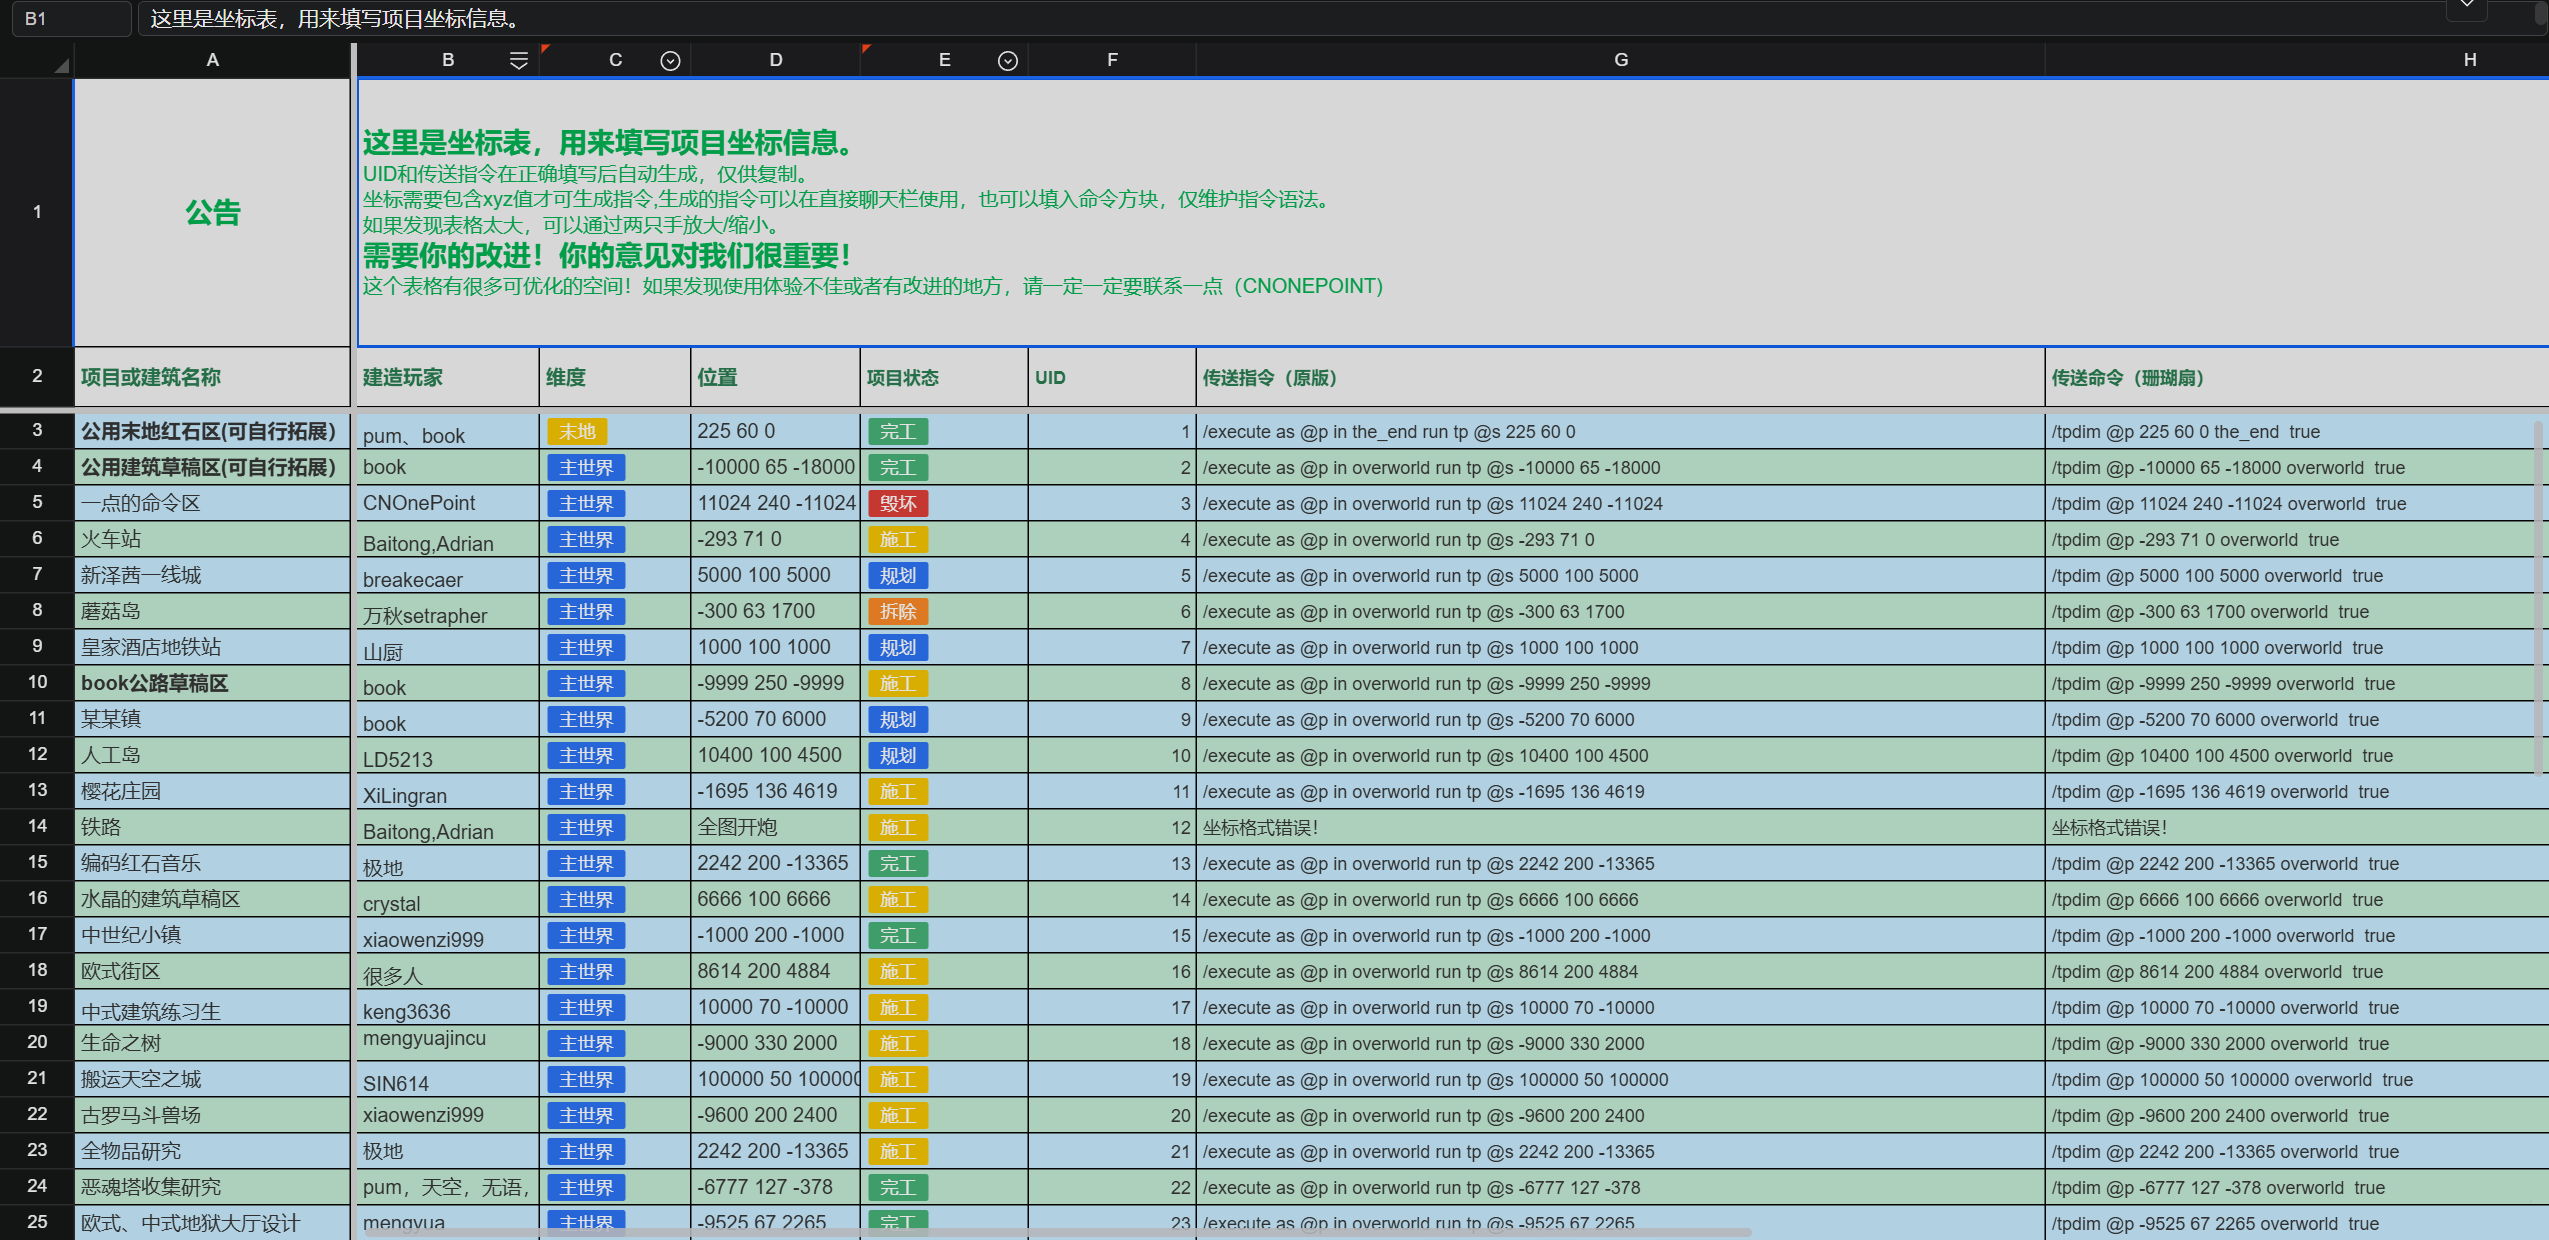Select column G header
This screenshot has height=1240, width=2549.
pos(1620,60)
